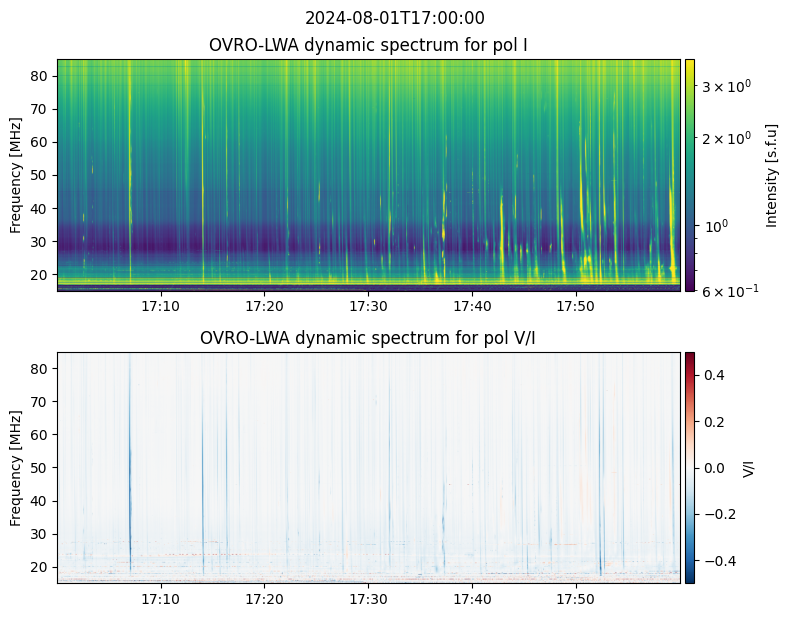The image size is (790, 617).
Task: Click the V/I label beside the lower colorbar
Action: (x=750, y=467)
